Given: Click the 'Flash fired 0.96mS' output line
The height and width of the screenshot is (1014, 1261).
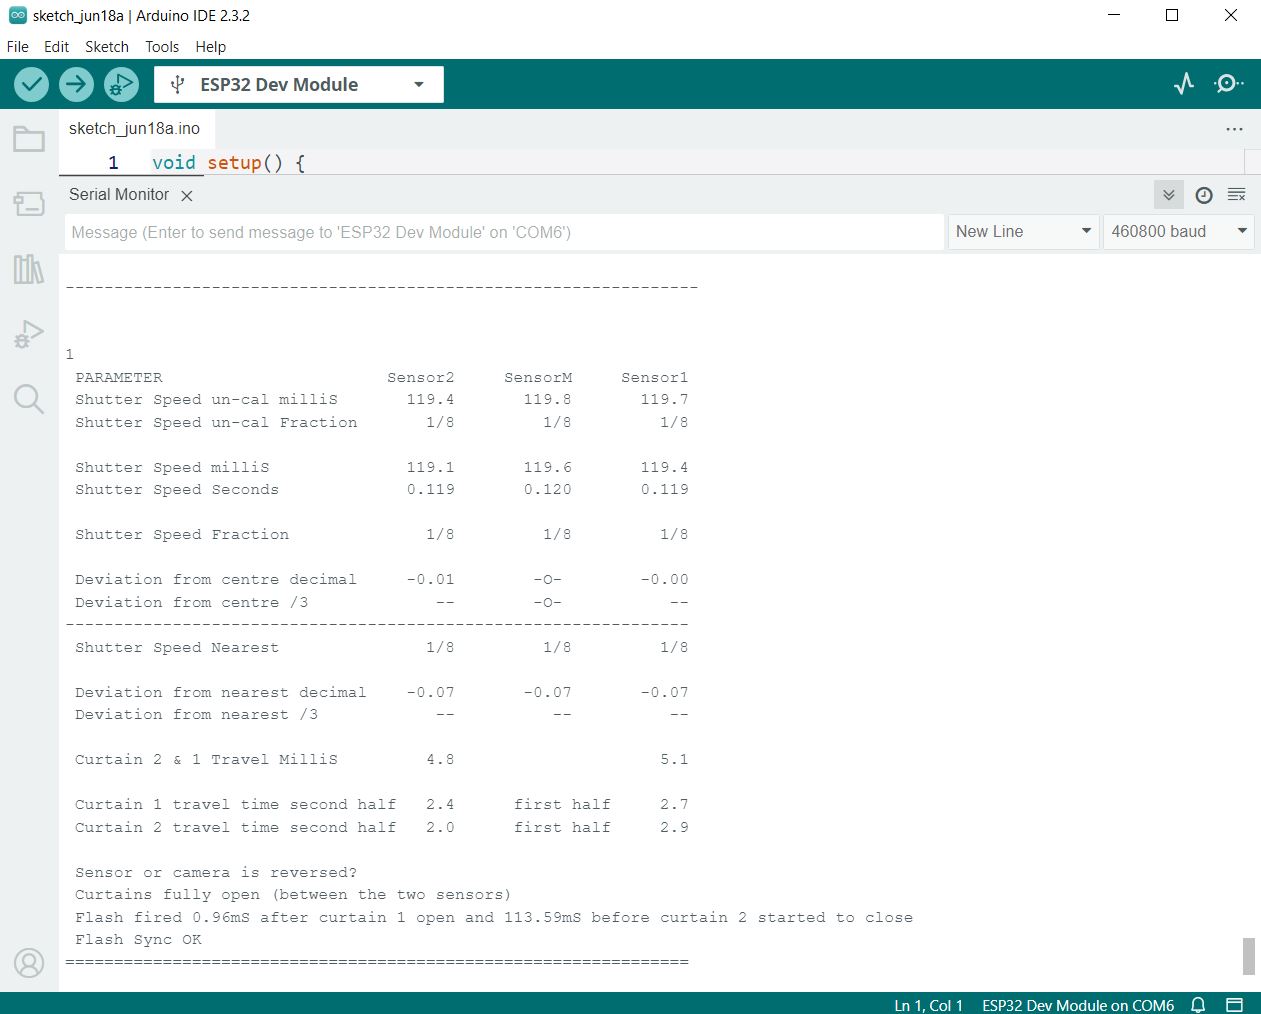Looking at the screenshot, I should [494, 917].
